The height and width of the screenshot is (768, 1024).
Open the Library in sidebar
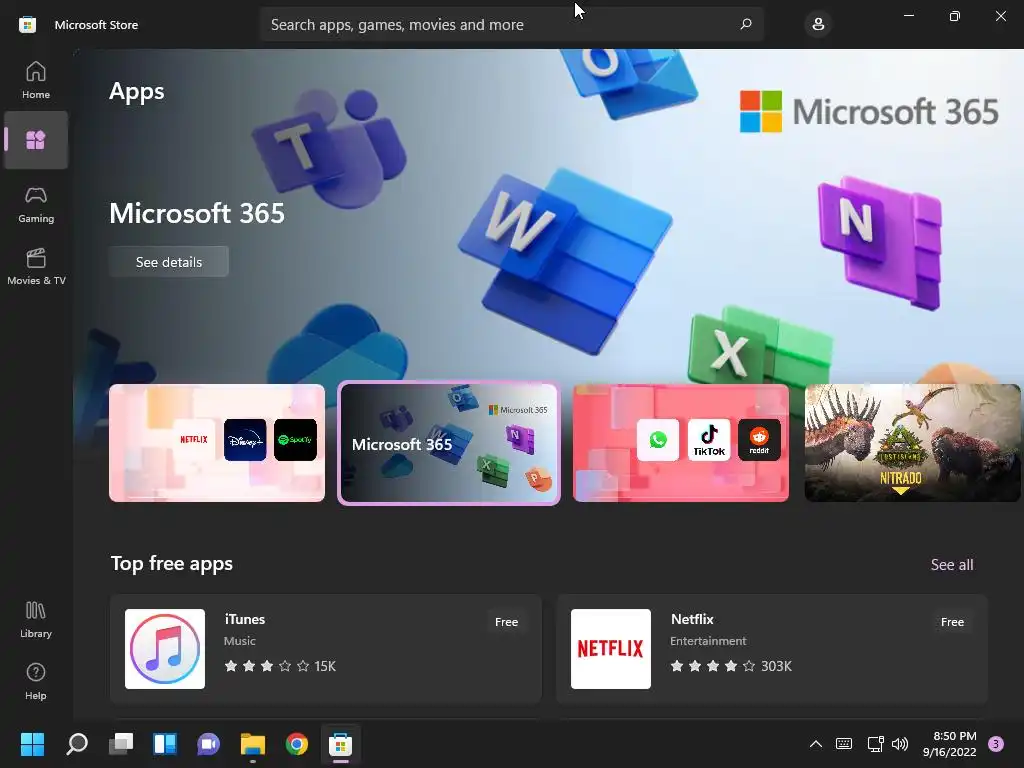36,620
